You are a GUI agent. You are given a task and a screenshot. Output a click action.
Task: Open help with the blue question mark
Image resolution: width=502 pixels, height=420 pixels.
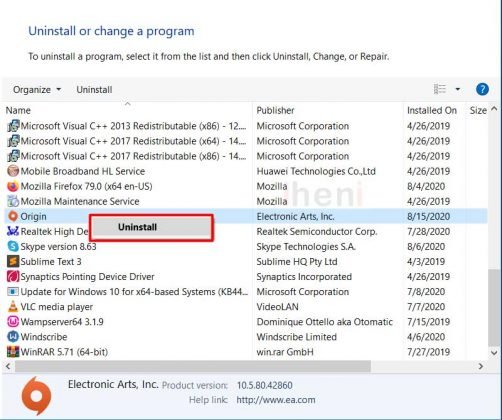click(x=482, y=89)
